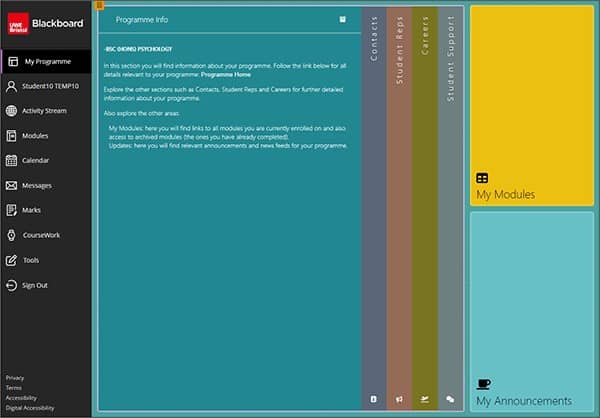
Task: View Marks page
Action: coord(46,210)
